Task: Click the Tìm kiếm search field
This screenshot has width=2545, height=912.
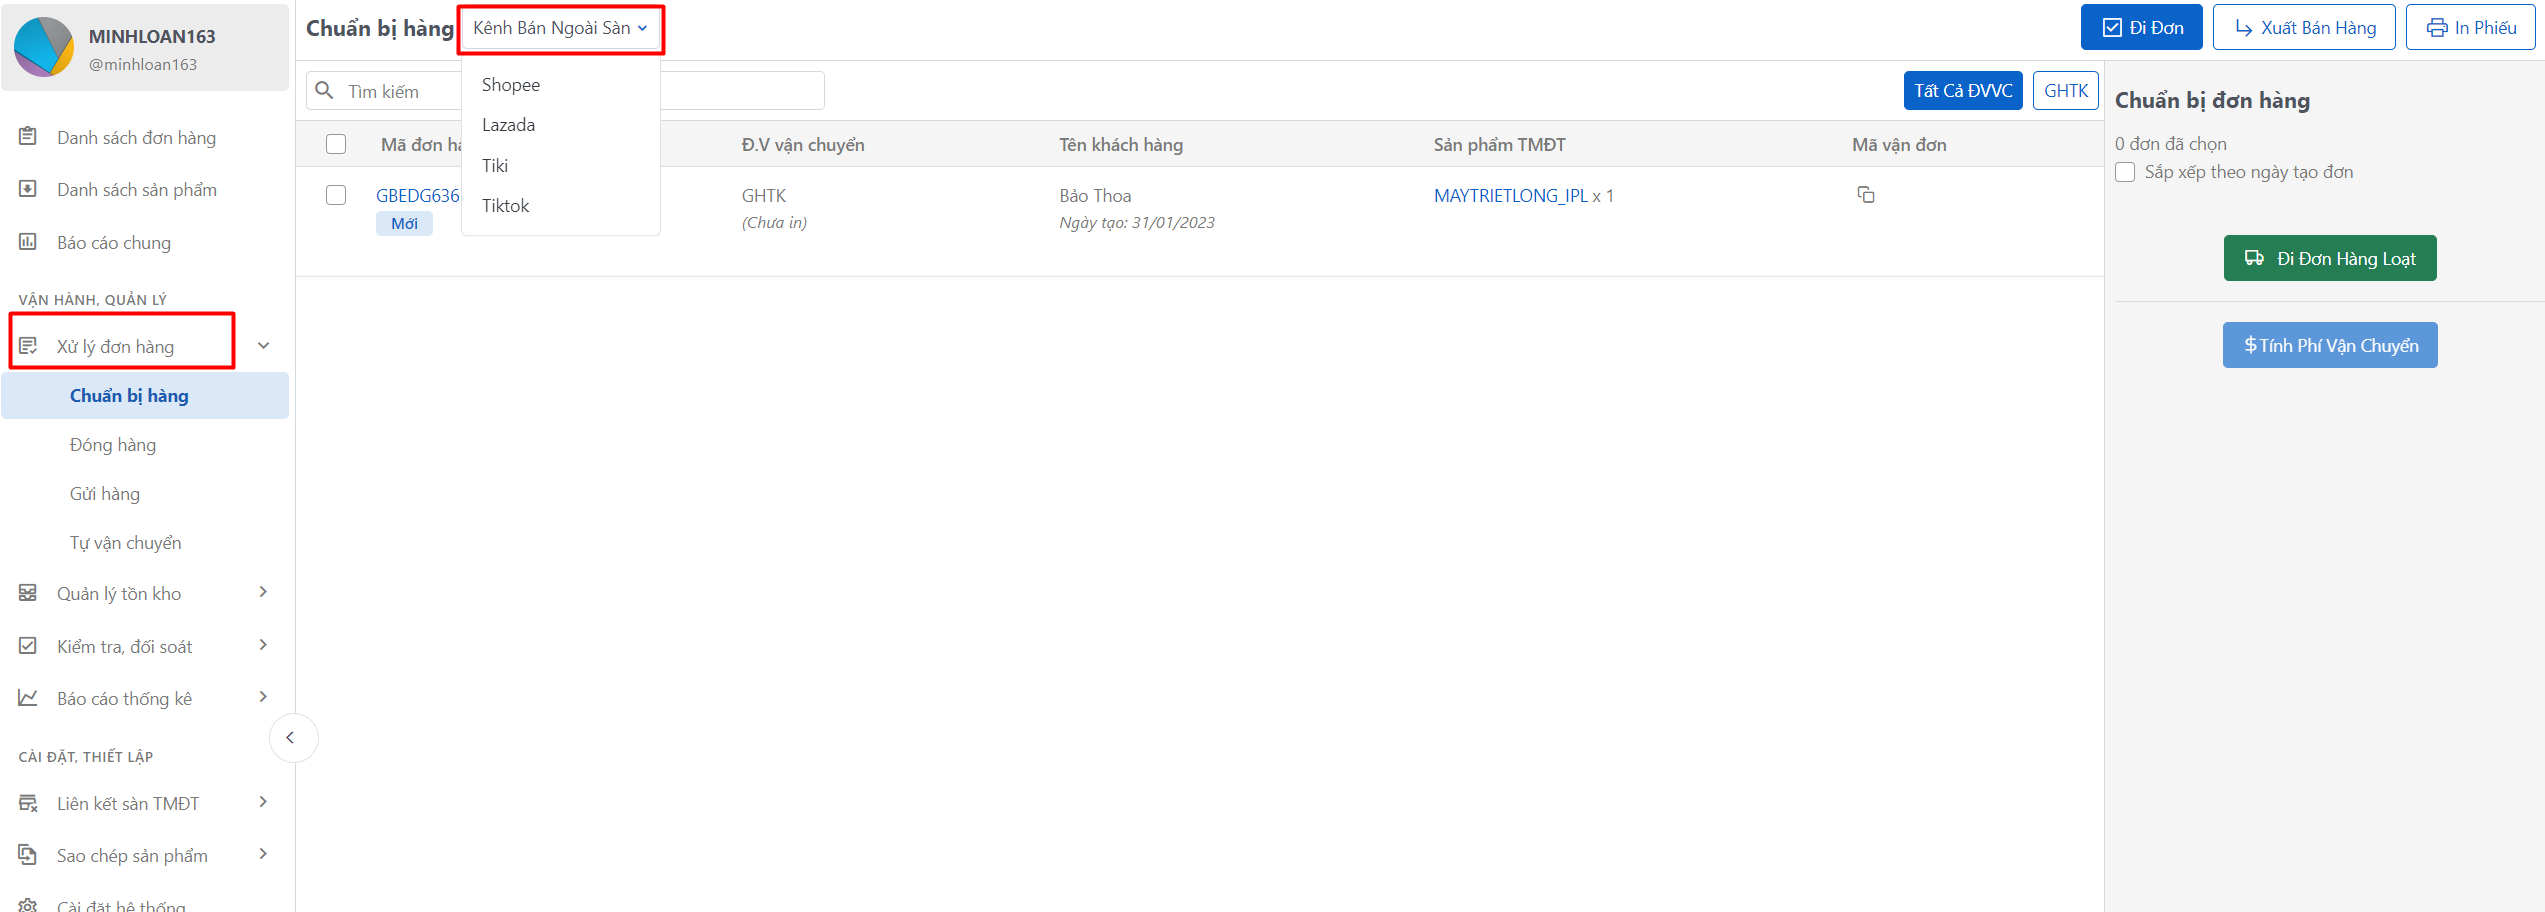Action: point(400,92)
